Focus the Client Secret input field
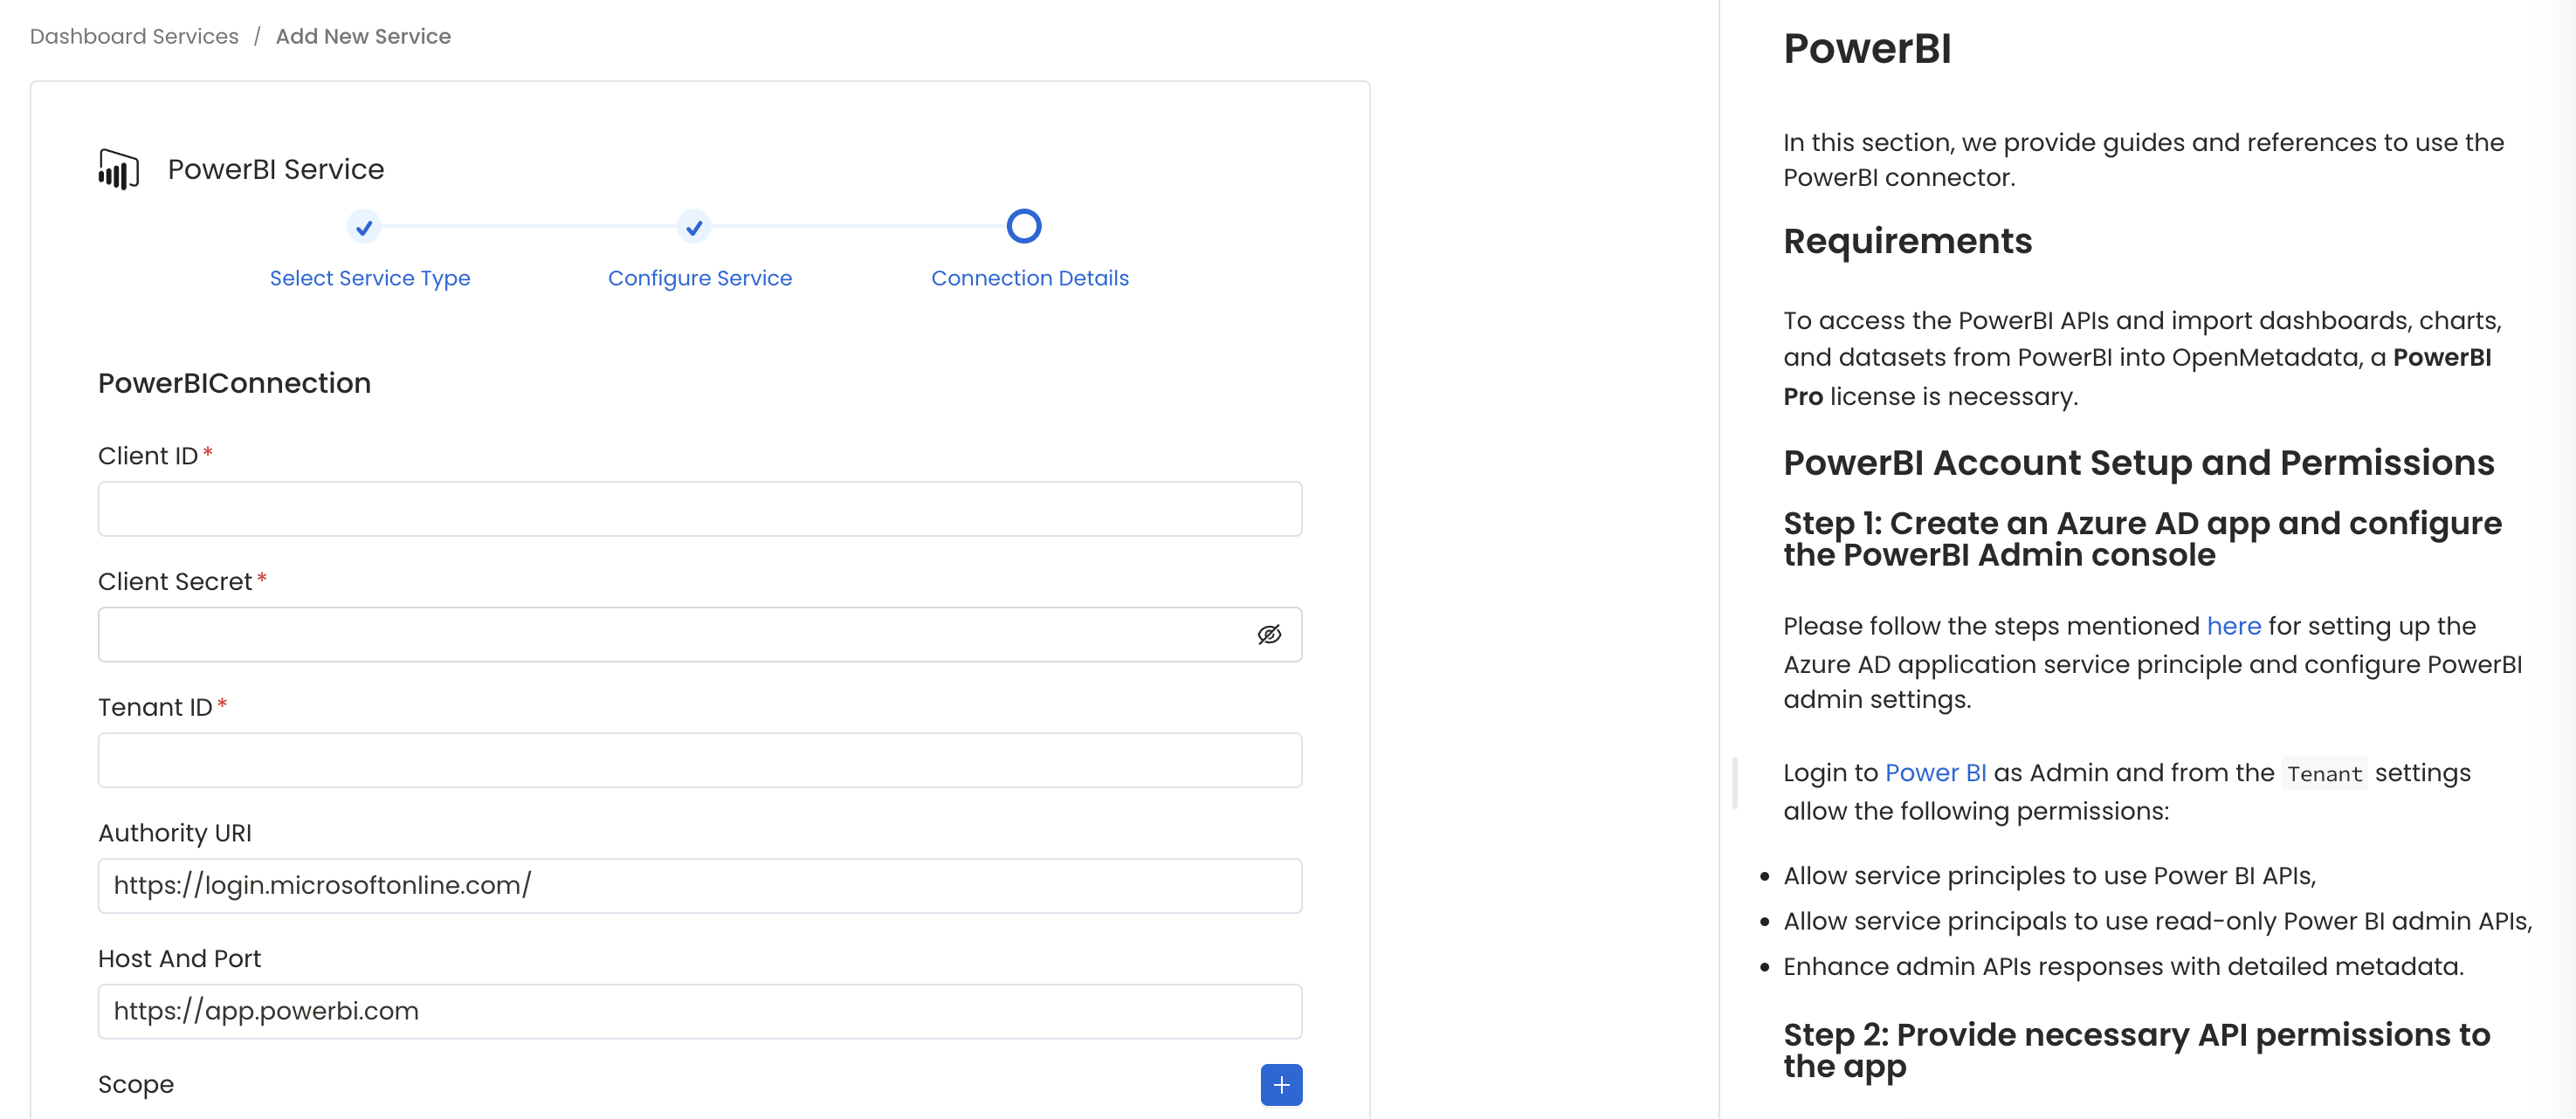Image resolution: width=2576 pixels, height=1119 pixels. tap(660, 634)
